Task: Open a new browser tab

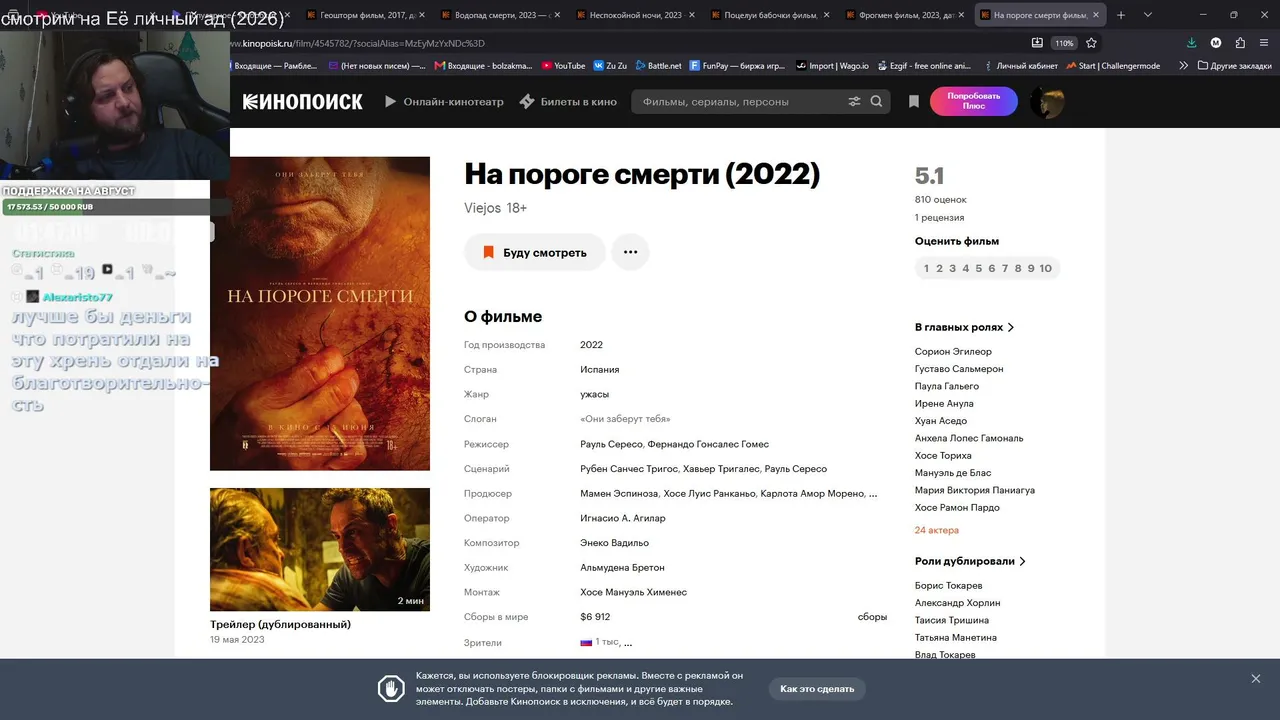Action: click(1121, 15)
